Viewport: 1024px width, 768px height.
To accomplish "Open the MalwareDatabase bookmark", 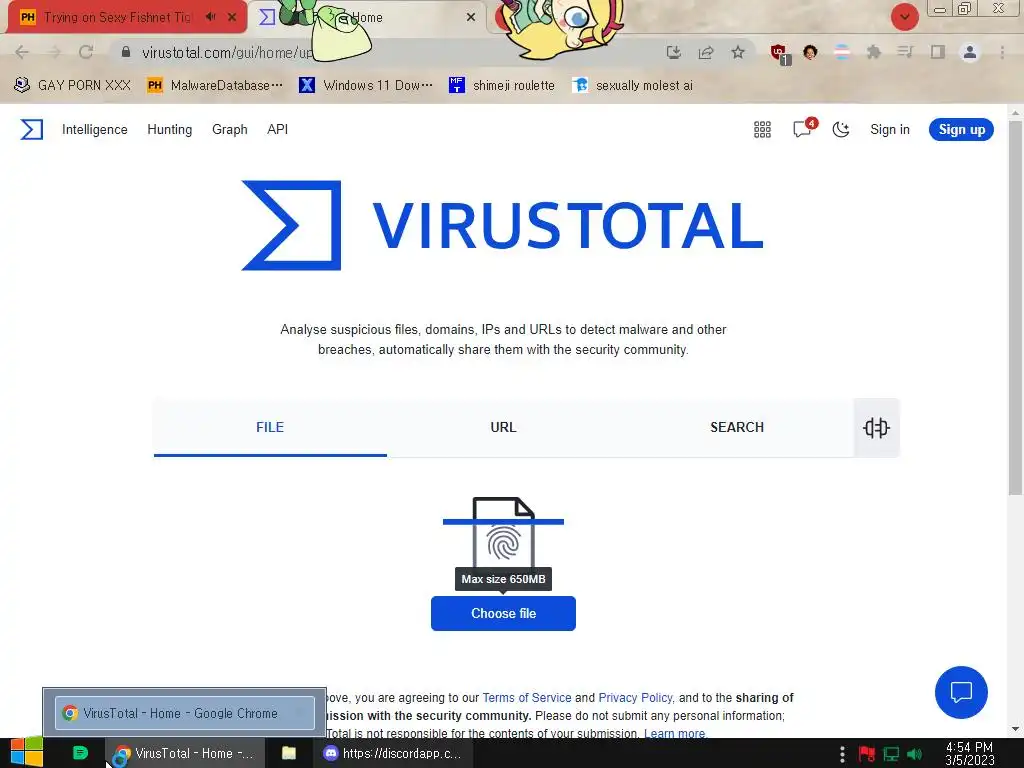I will 216,85.
